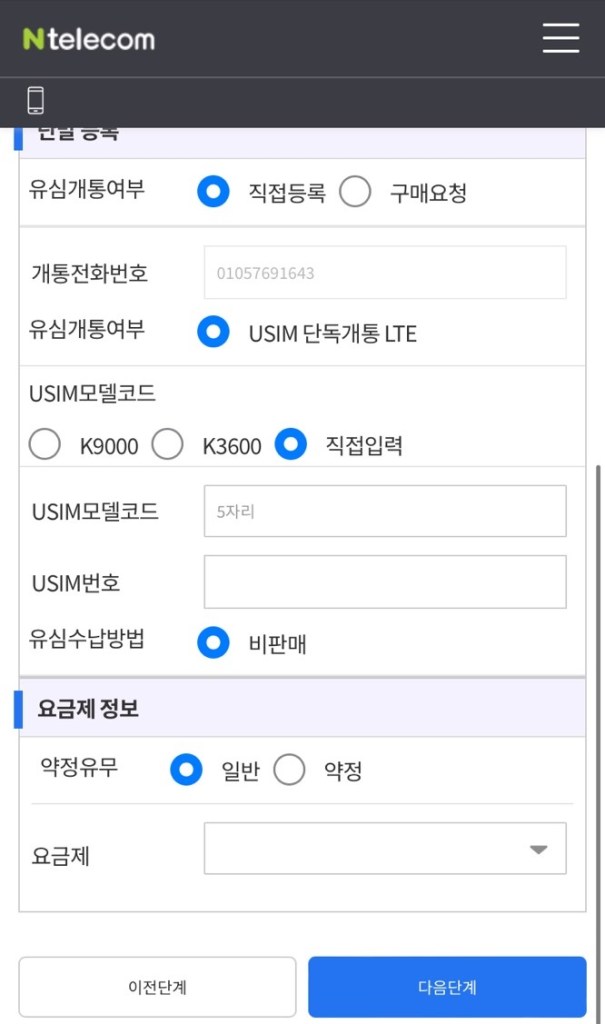
Task: Pick the K9000 USIM model
Action: 45,445
